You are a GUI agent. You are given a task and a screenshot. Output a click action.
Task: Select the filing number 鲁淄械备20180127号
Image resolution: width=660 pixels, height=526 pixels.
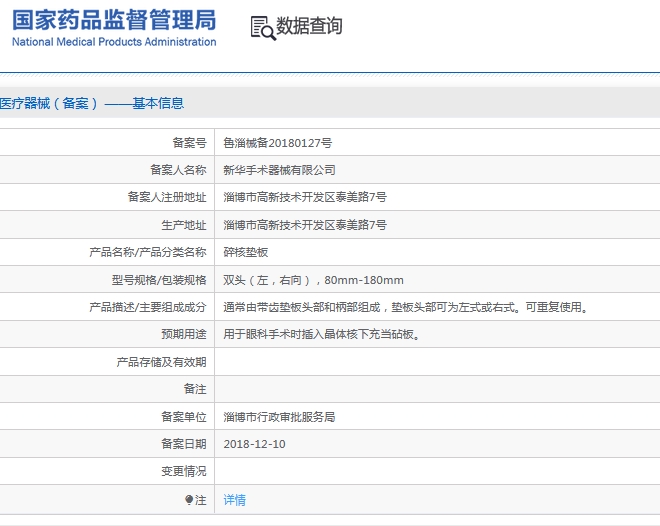click(x=277, y=143)
